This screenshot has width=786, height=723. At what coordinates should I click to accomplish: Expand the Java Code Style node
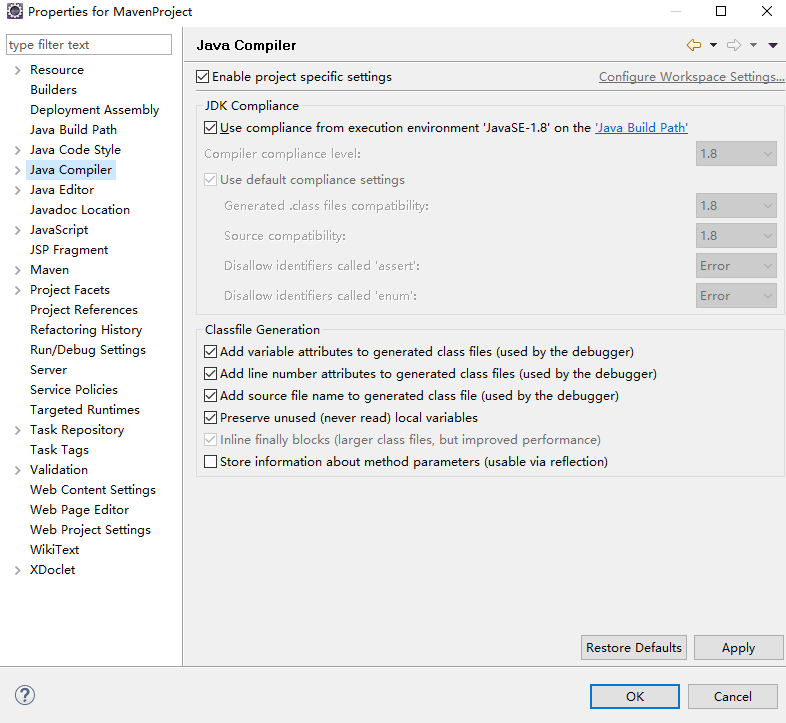18,150
